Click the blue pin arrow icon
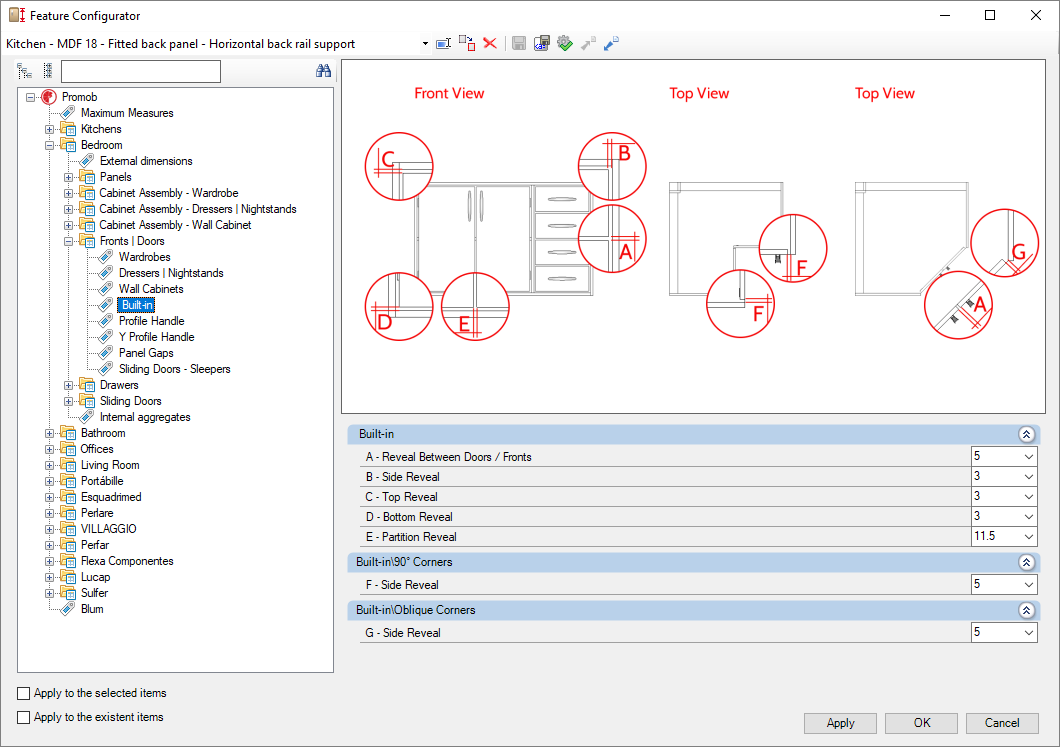The height and width of the screenshot is (747, 1060). pyautogui.click(x=611, y=44)
